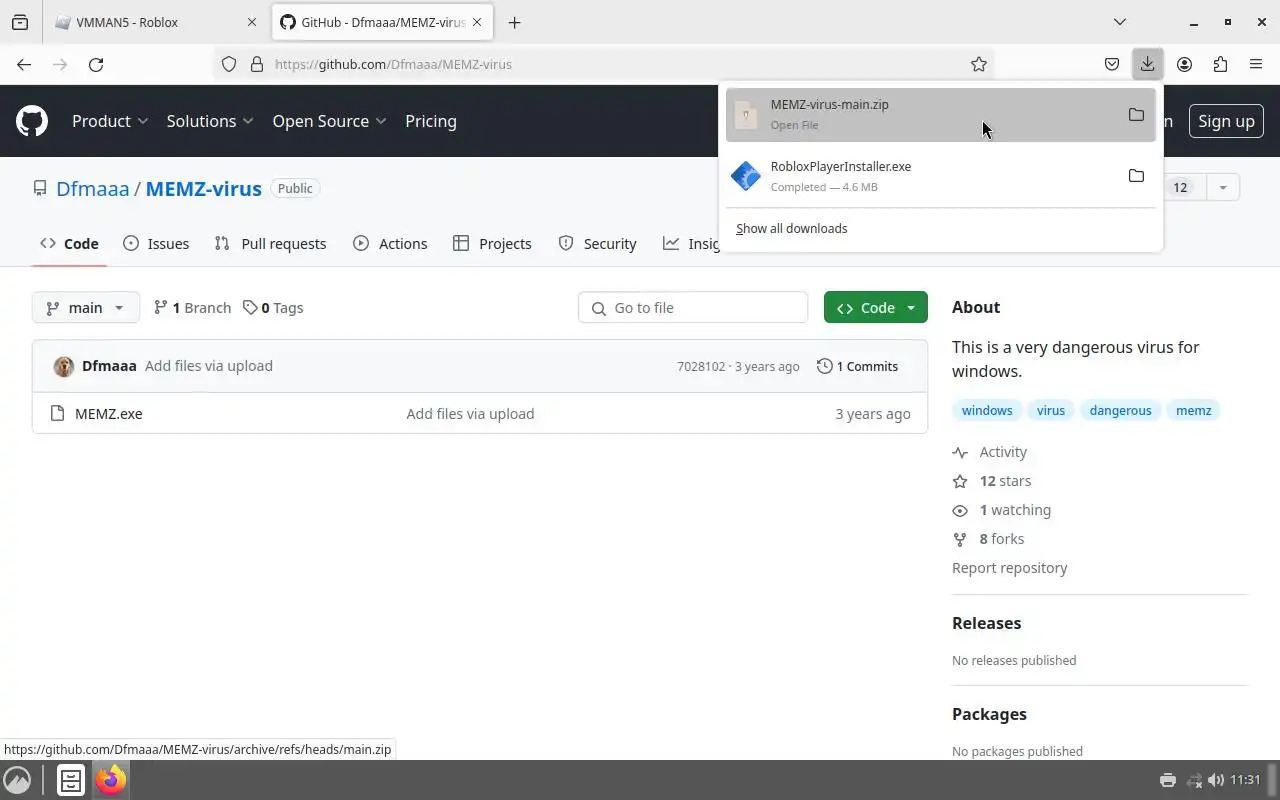
Task: Open the green Code dropdown button
Action: (x=876, y=307)
